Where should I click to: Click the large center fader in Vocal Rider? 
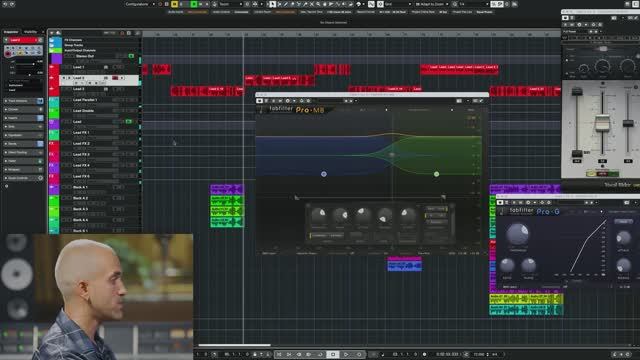[x=602, y=123]
